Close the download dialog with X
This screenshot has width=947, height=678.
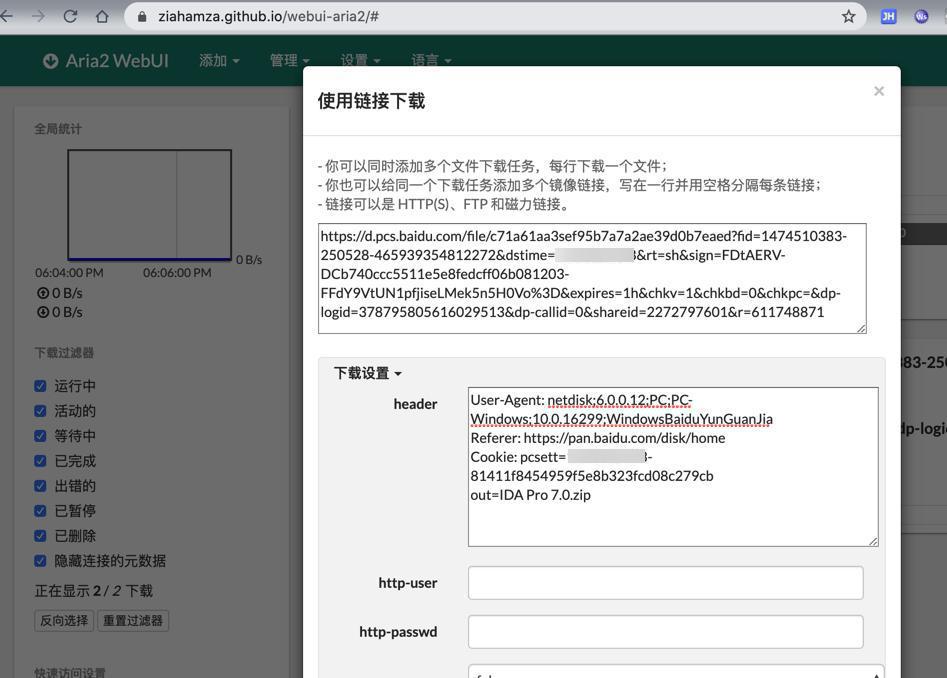click(x=879, y=91)
